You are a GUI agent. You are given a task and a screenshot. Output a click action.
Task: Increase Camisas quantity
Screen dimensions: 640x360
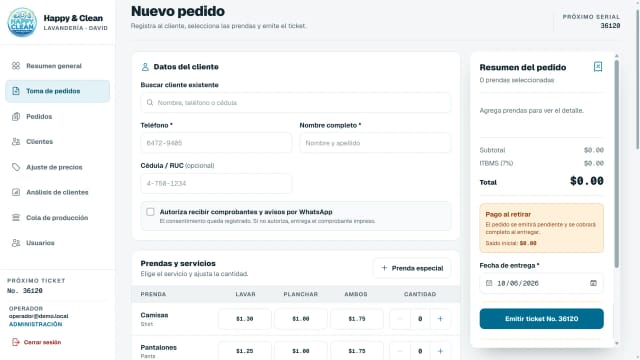440,319
